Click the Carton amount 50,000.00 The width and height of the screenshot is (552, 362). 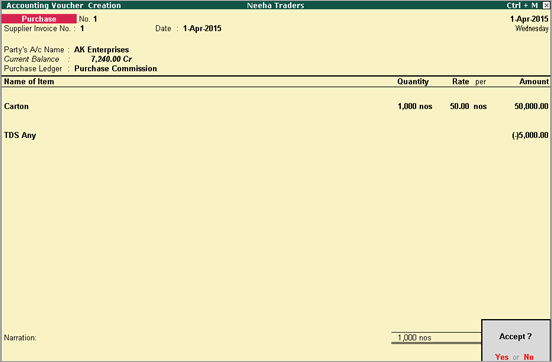(531, 106)
